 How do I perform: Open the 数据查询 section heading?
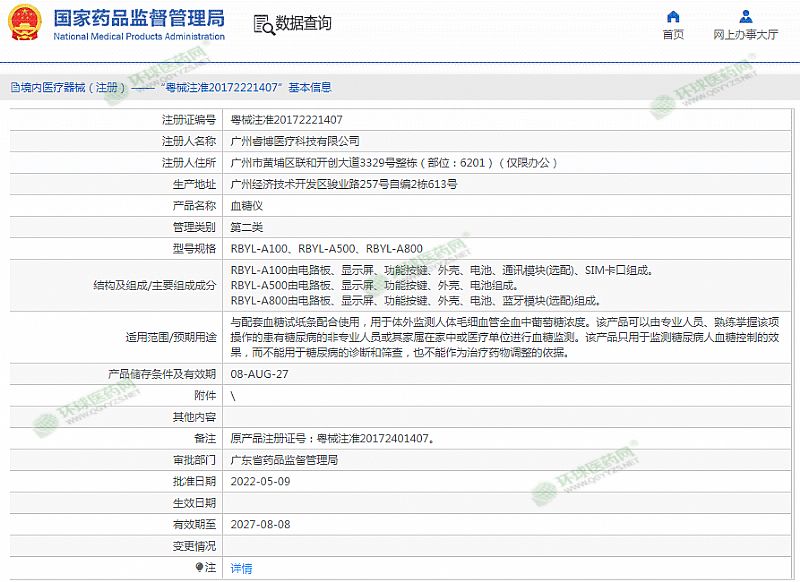pos(303,24)
